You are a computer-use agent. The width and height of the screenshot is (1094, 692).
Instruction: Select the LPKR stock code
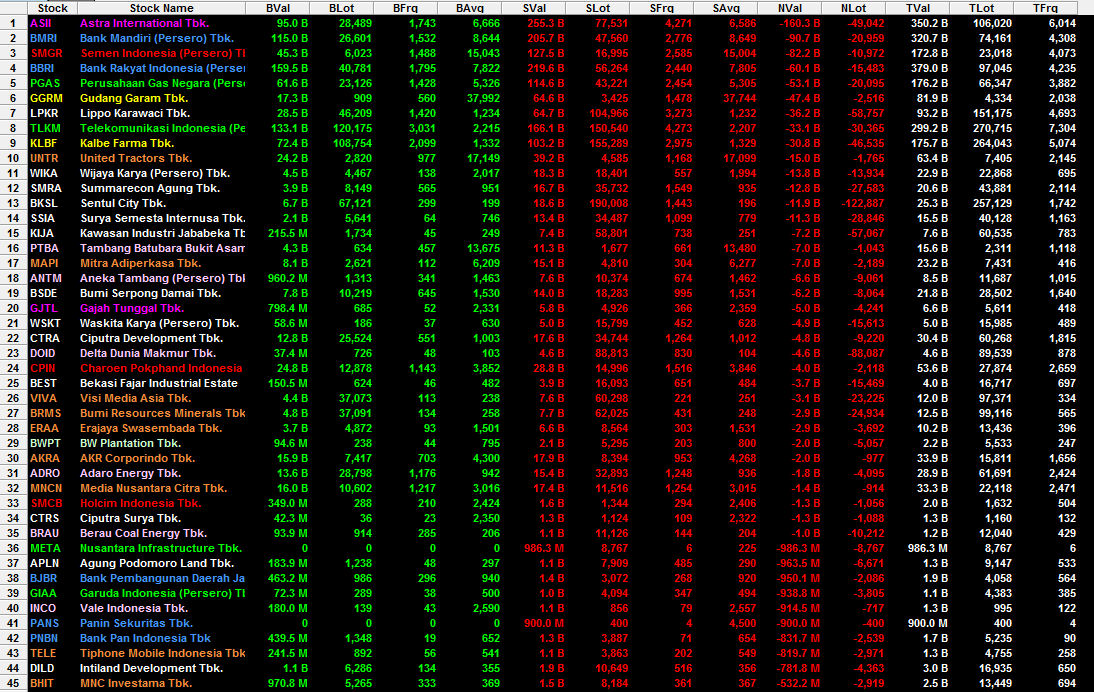[45, 113]
